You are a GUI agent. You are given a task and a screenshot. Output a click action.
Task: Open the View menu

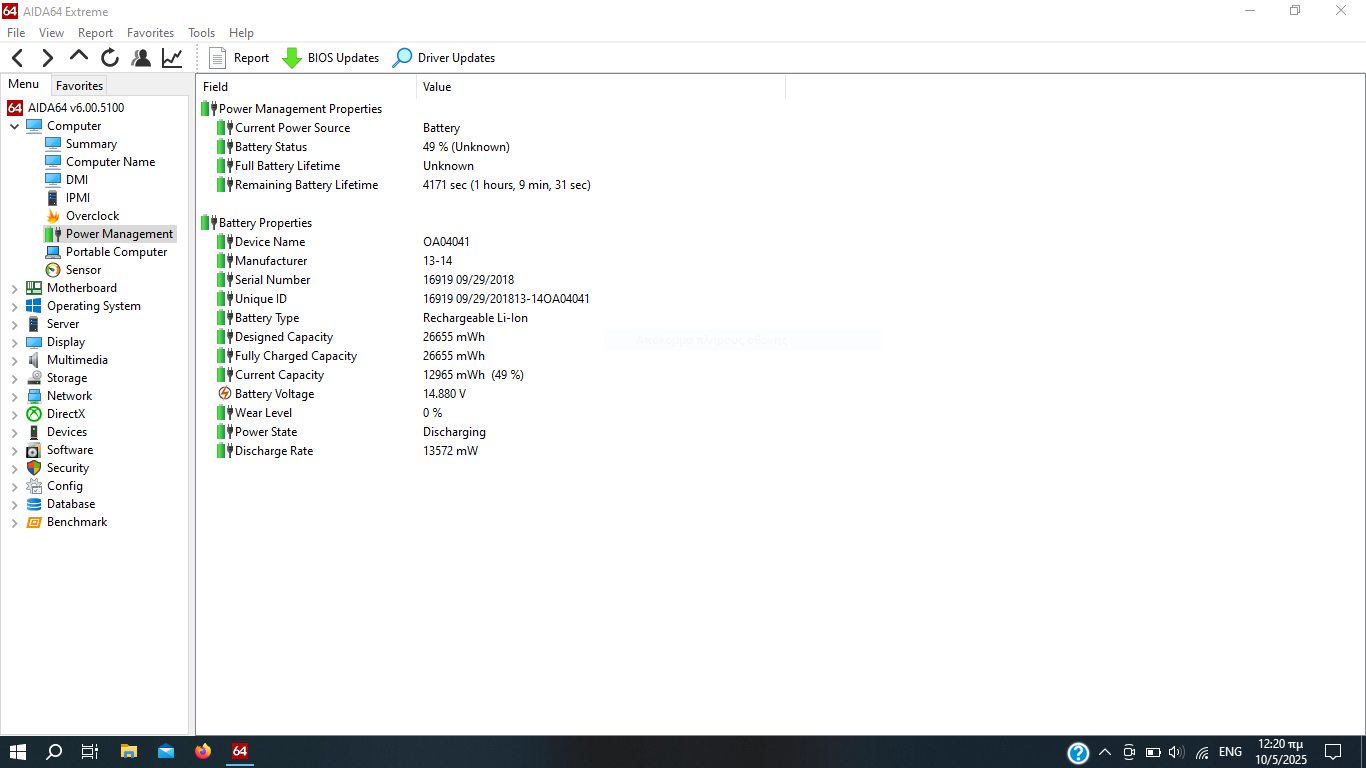[x=51, y=33]
